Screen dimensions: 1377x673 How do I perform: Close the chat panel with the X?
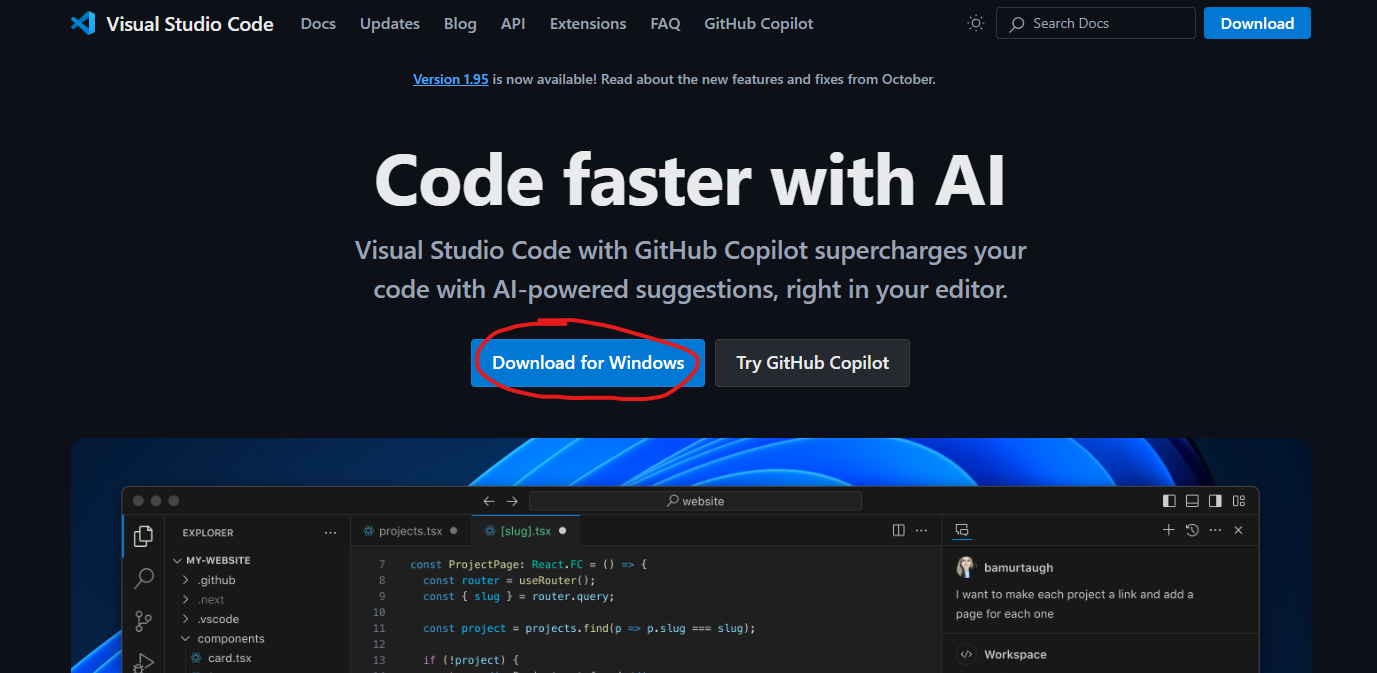pos(1238,530)
